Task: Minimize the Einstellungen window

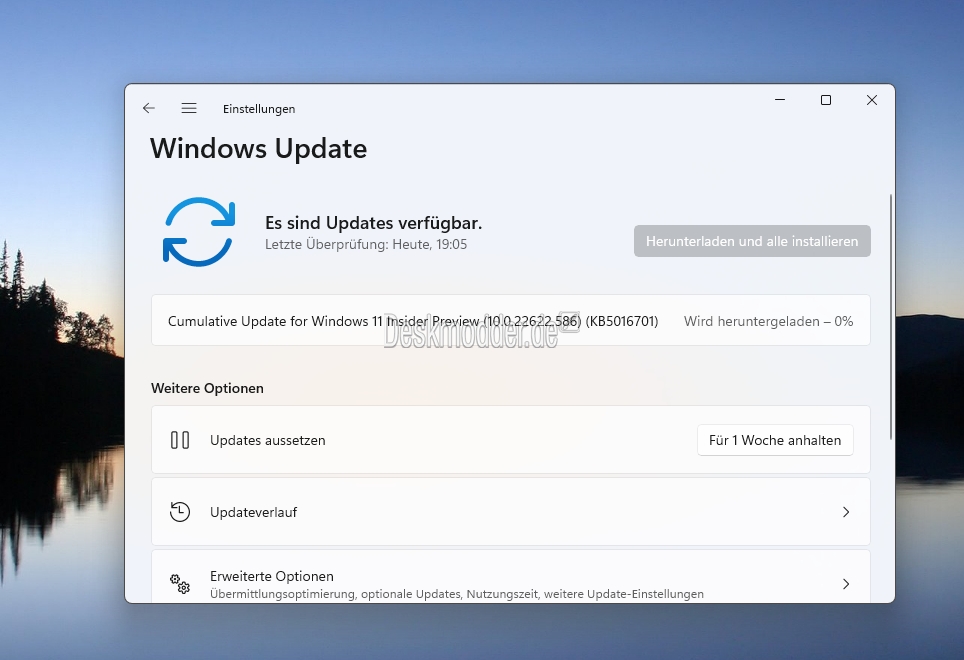Action: pyautogui.click(x=780, y=100)
